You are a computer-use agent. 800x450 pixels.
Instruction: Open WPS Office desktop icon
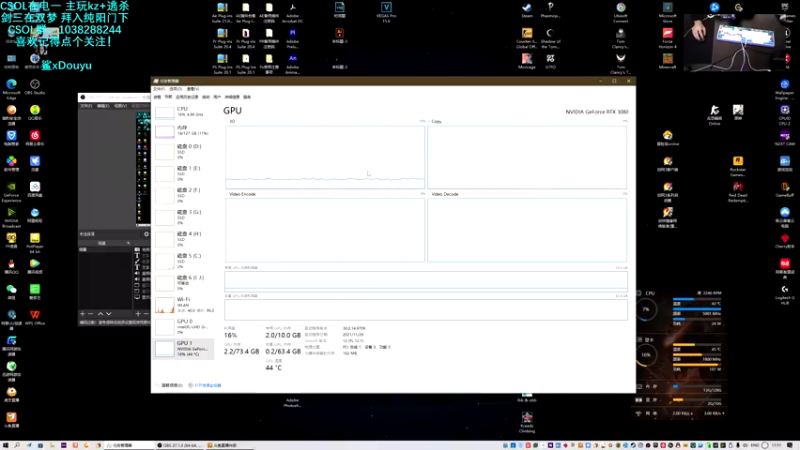point(35,318)
